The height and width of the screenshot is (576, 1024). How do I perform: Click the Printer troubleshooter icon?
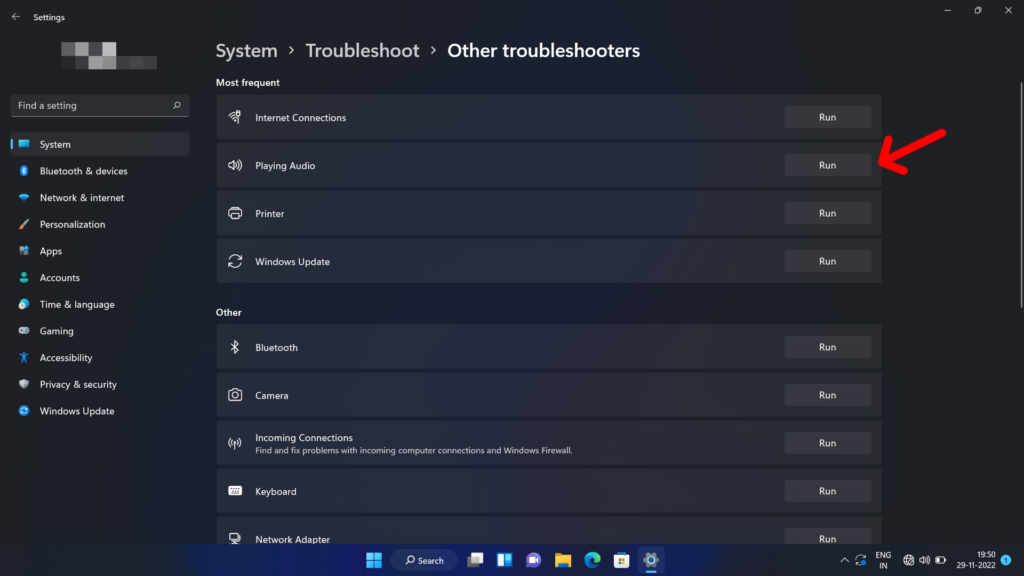click(236, 213)
